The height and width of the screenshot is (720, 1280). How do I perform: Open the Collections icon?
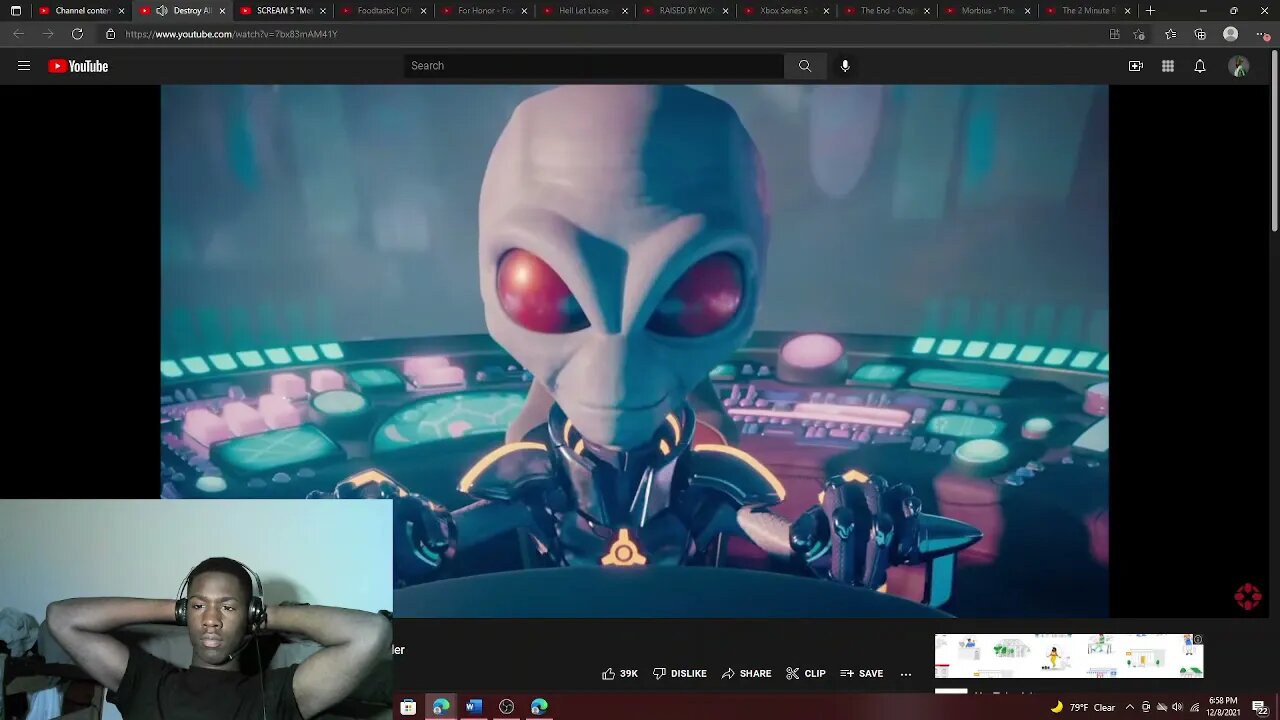click(x=1200, y=34)
